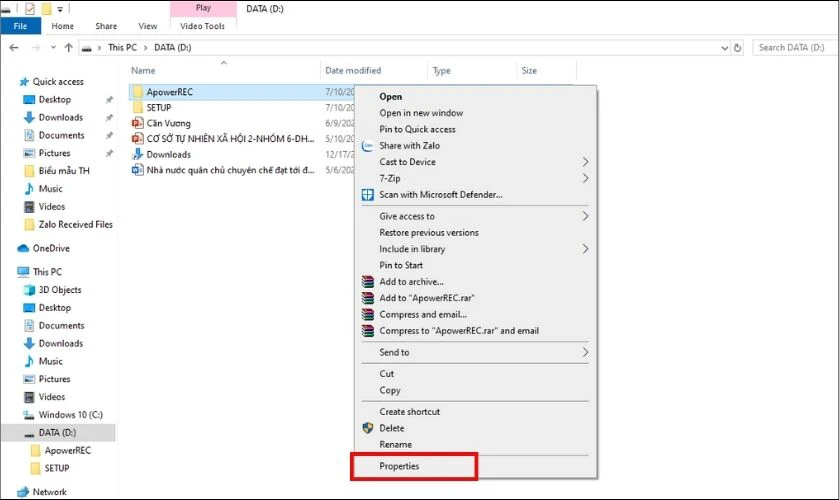Click the Zalo icon beside Share with Zalo

click(368, 146)
